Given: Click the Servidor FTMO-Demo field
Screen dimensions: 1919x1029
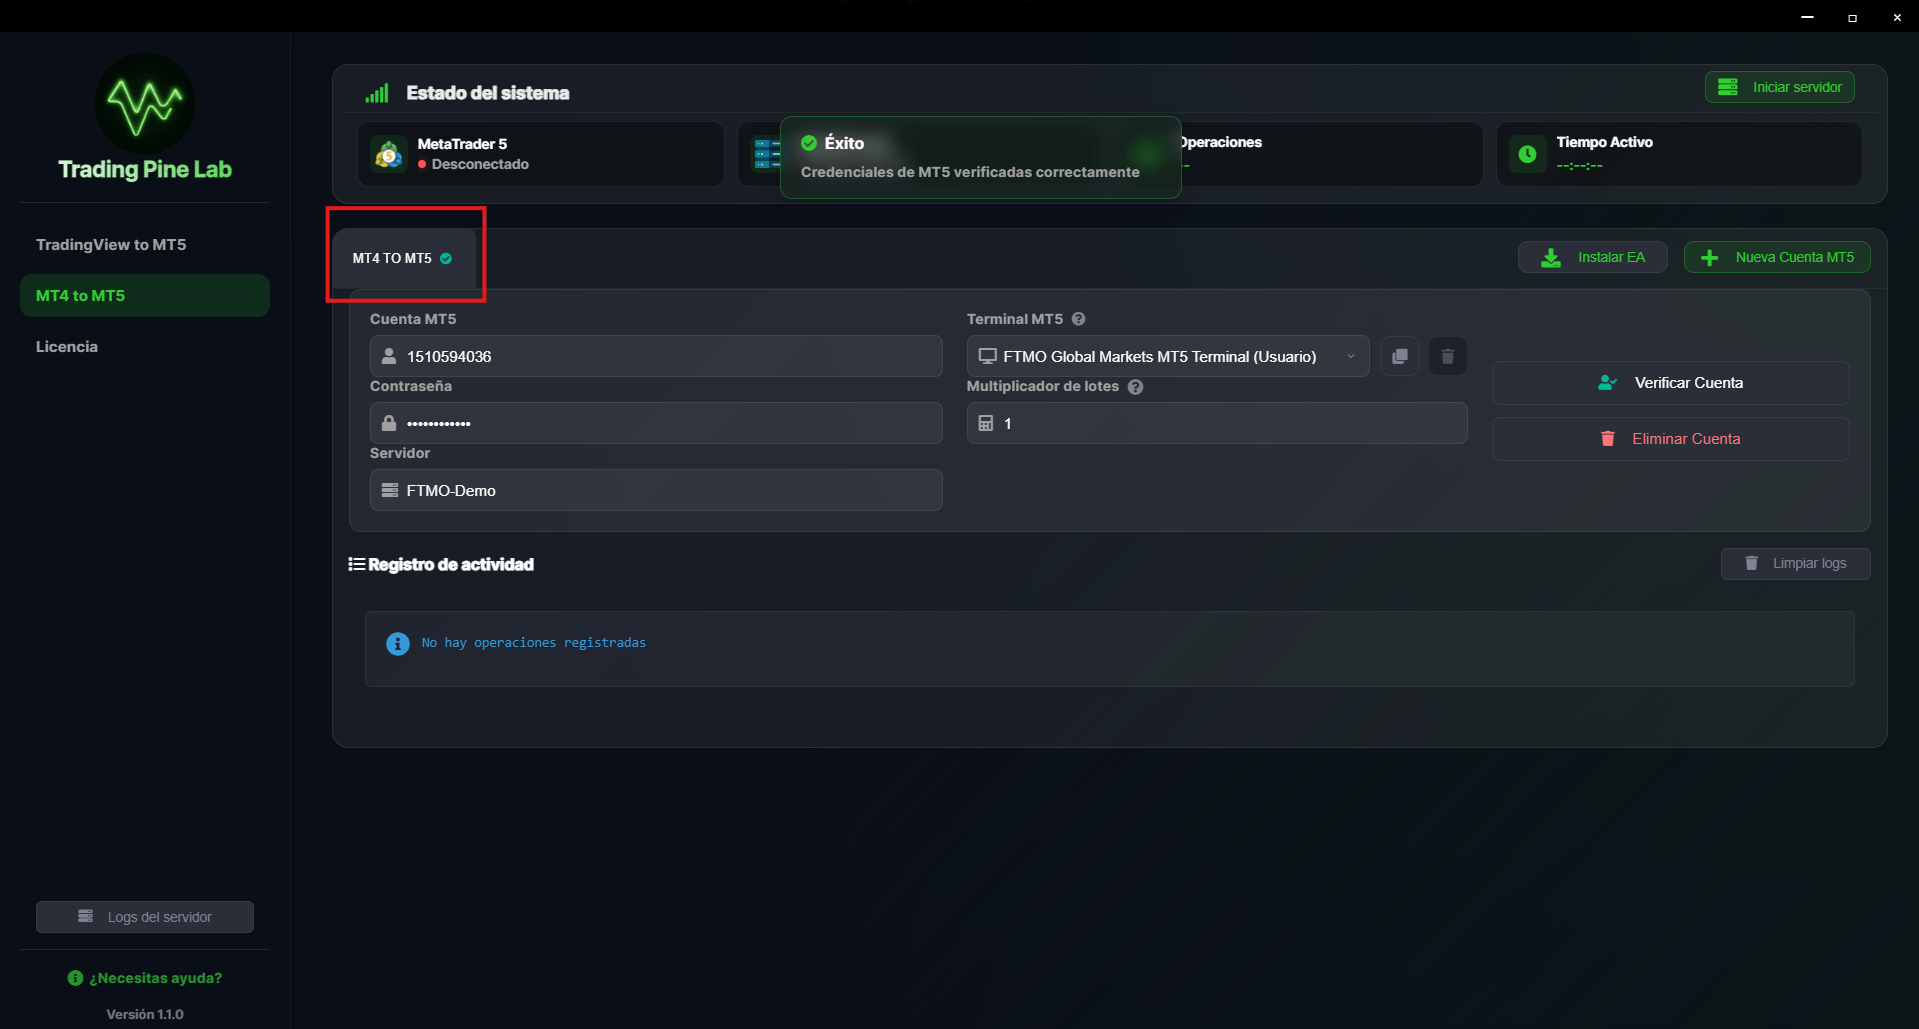Looking at the screenshot, I should tap(656, 490).
